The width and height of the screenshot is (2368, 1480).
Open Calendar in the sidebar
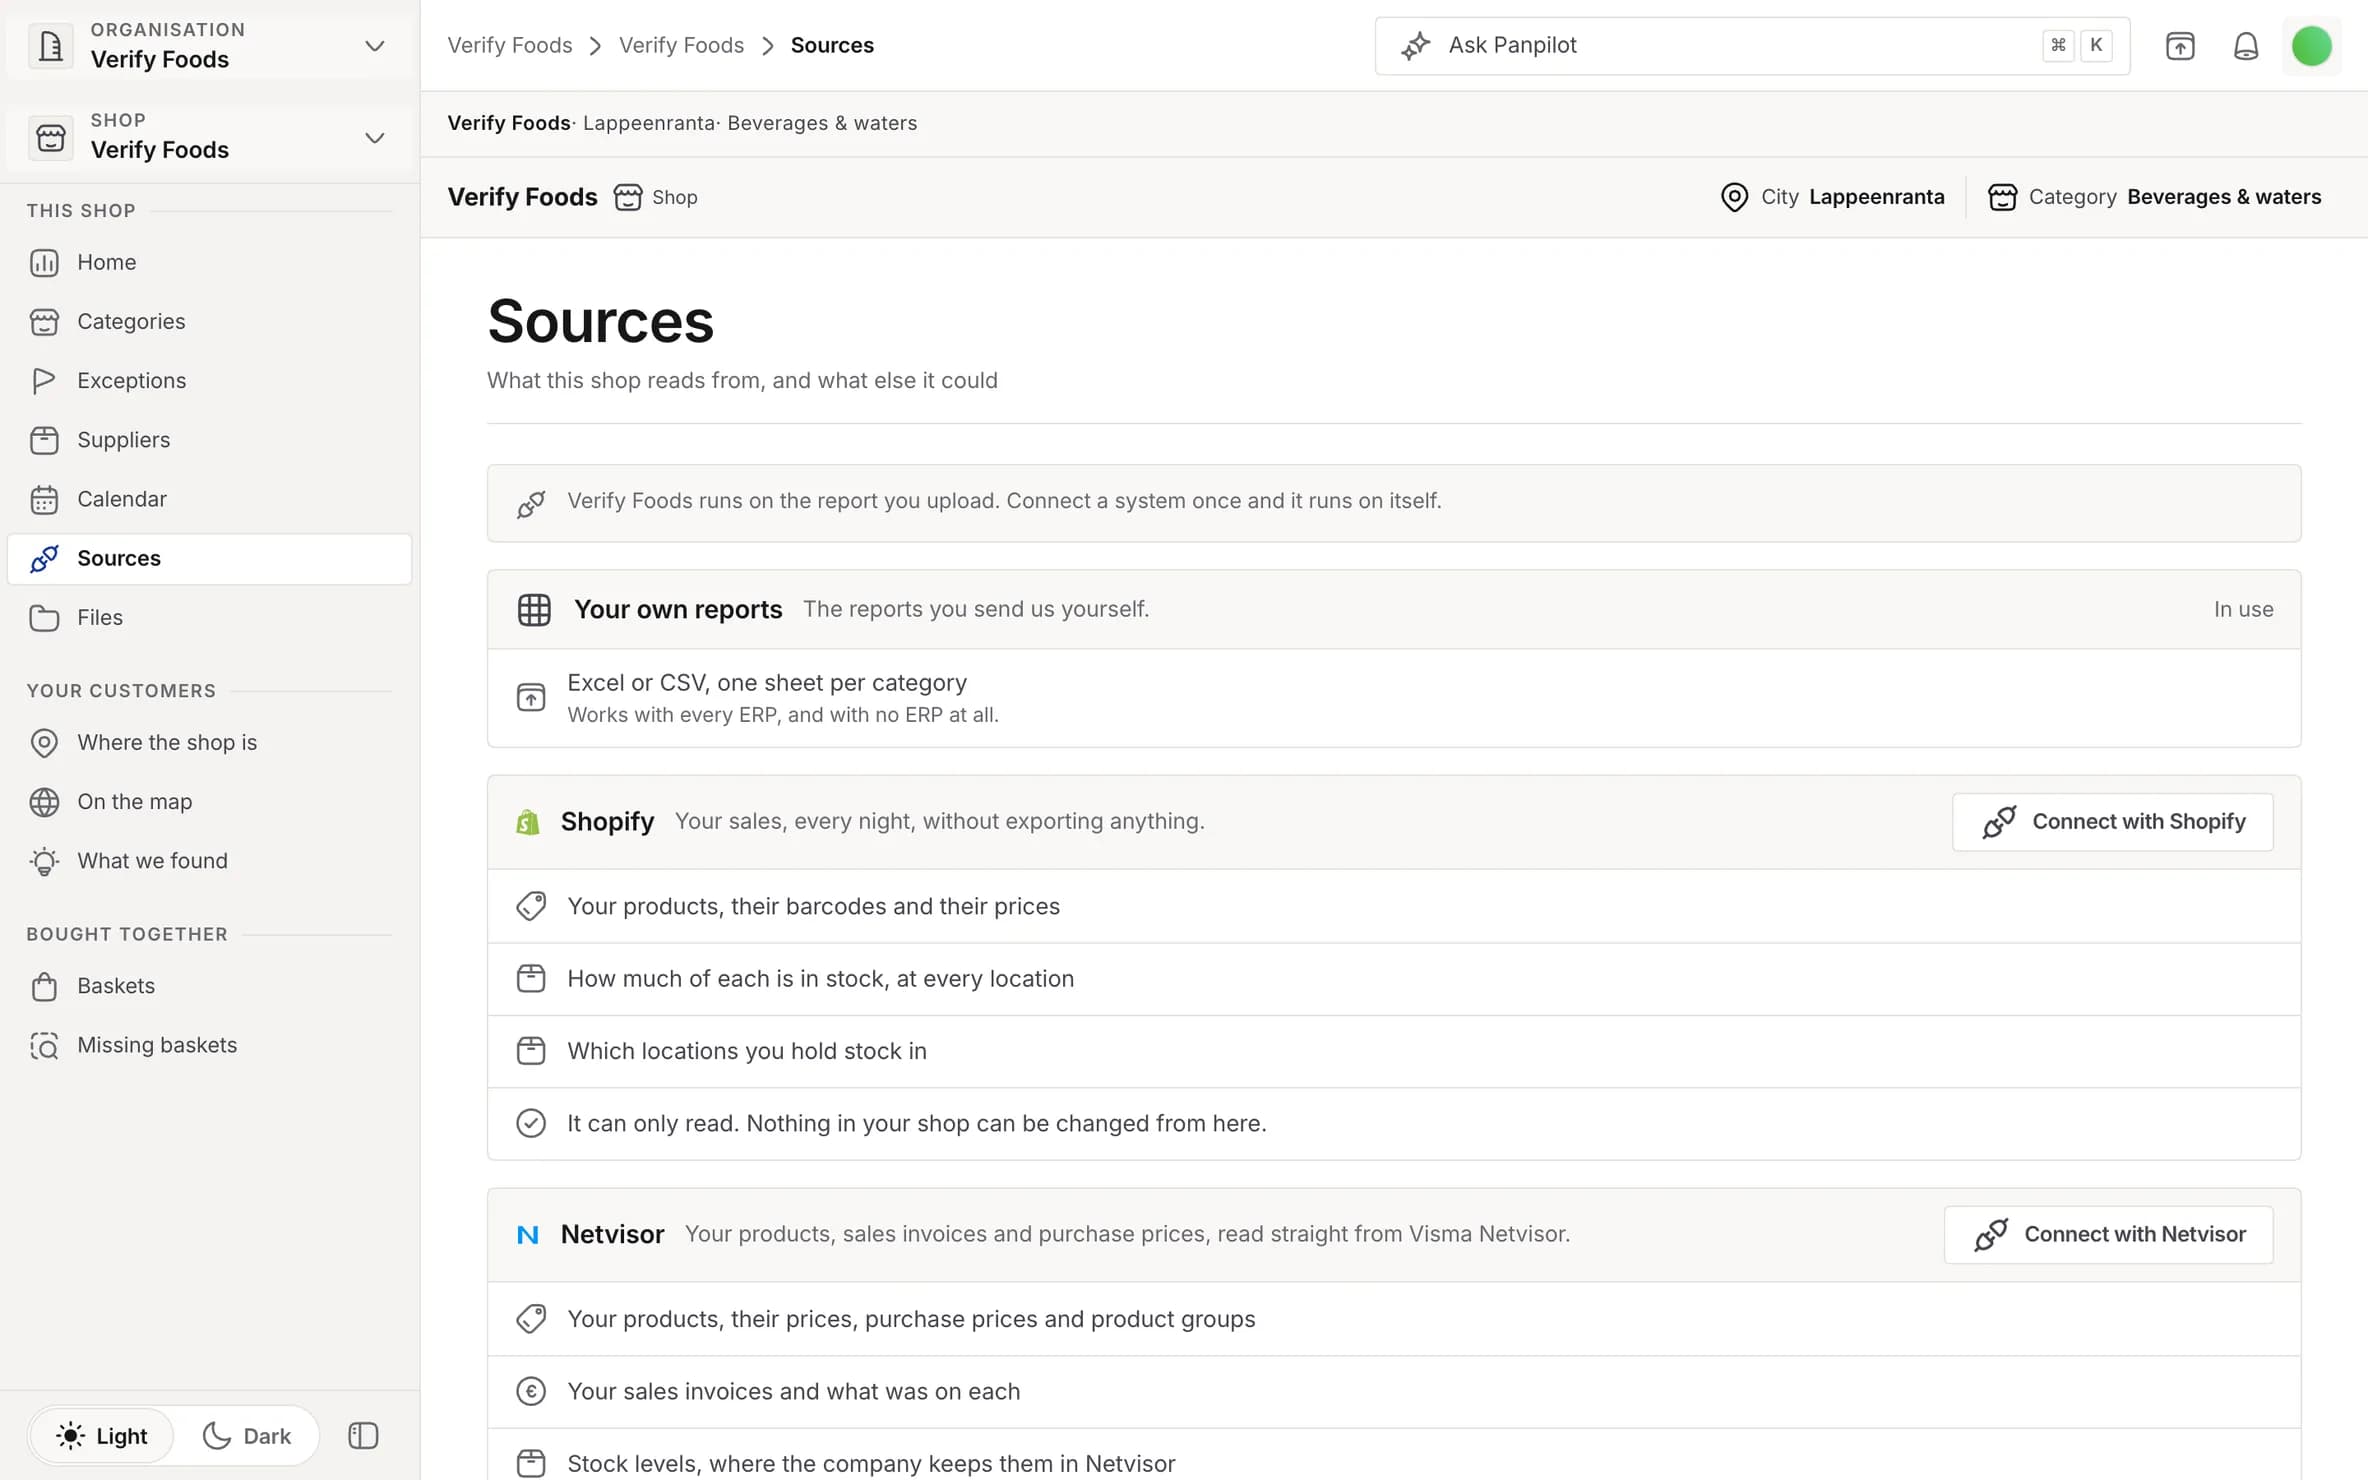click(209, 499)
